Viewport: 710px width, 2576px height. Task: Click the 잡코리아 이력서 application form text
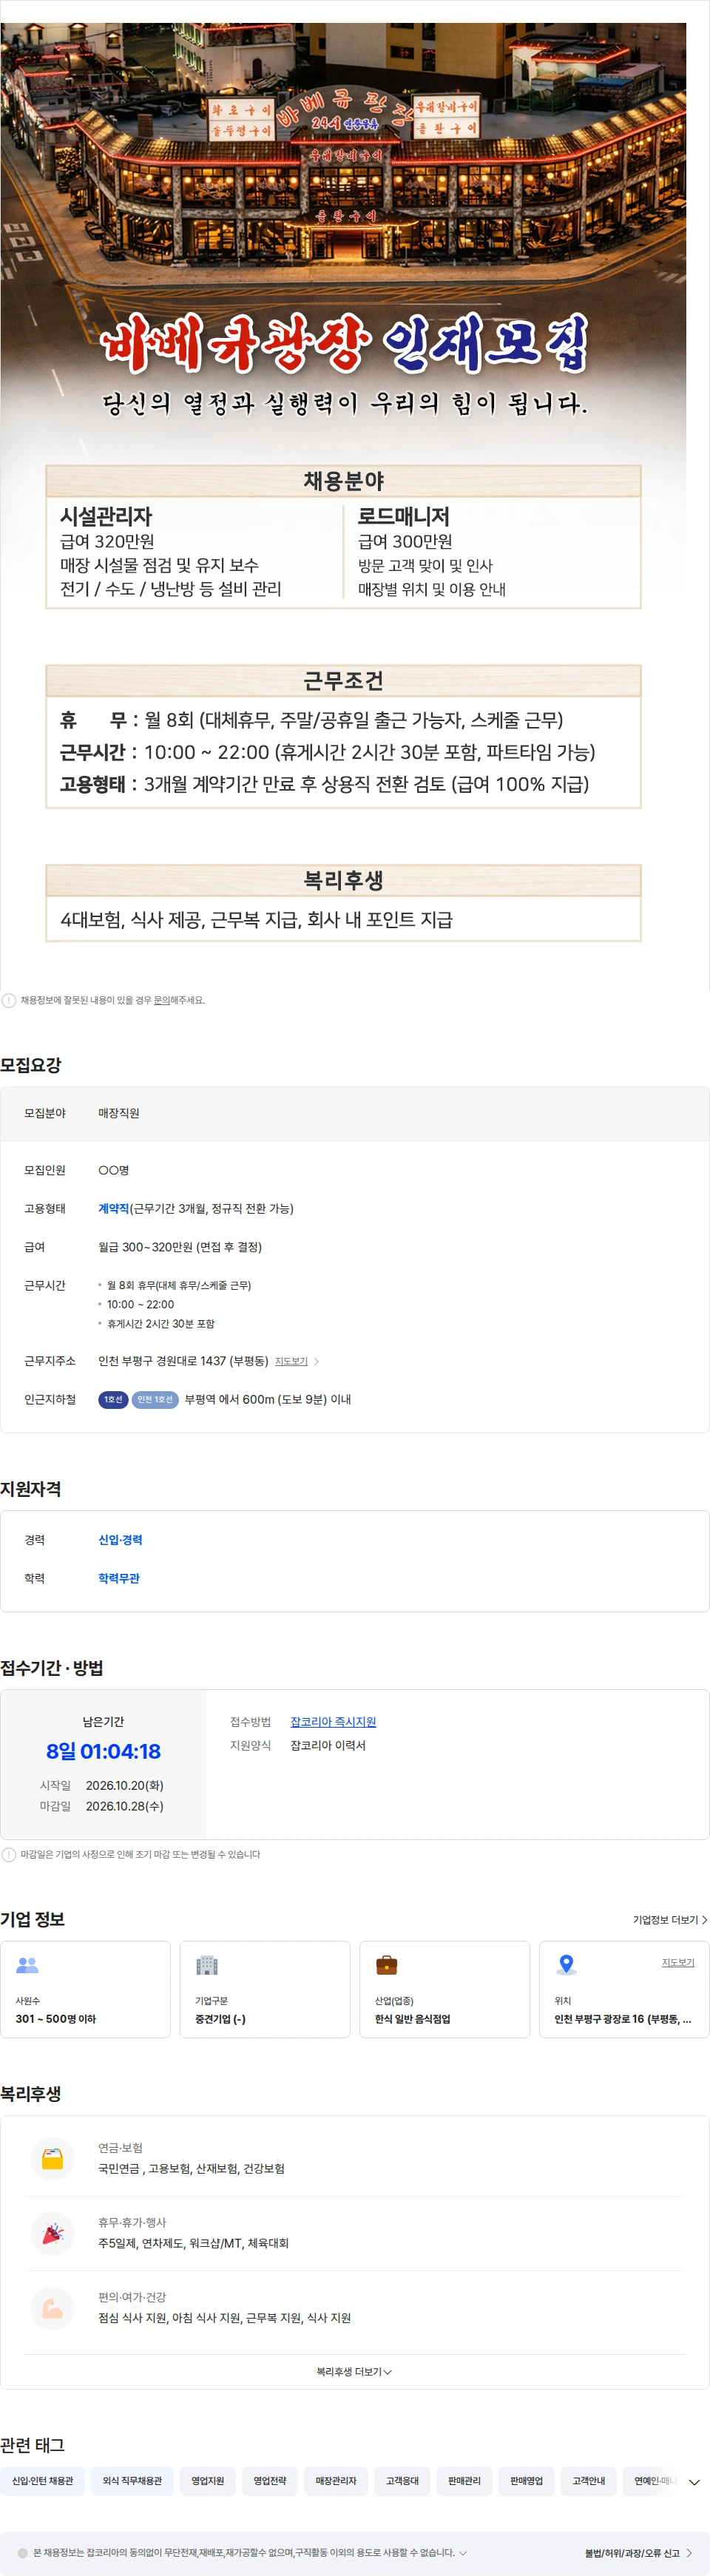tap(328, 1745)
